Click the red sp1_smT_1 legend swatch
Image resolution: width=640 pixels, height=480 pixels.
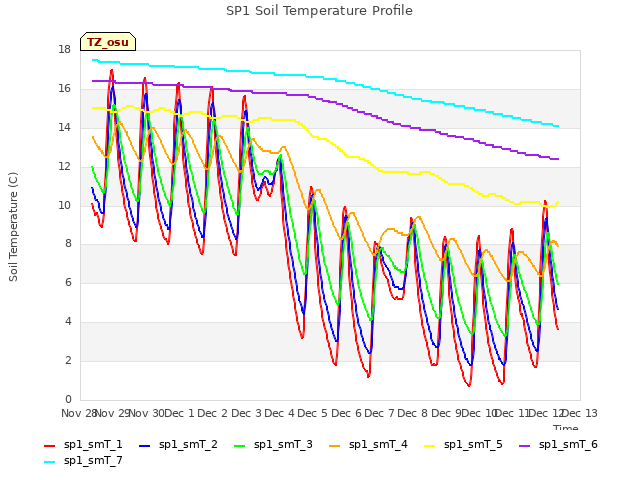pos(49,446)
